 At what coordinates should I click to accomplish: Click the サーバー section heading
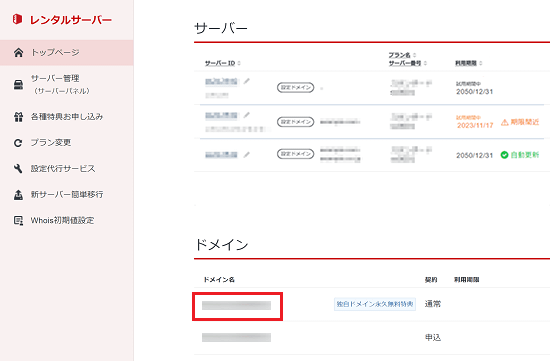221,28
